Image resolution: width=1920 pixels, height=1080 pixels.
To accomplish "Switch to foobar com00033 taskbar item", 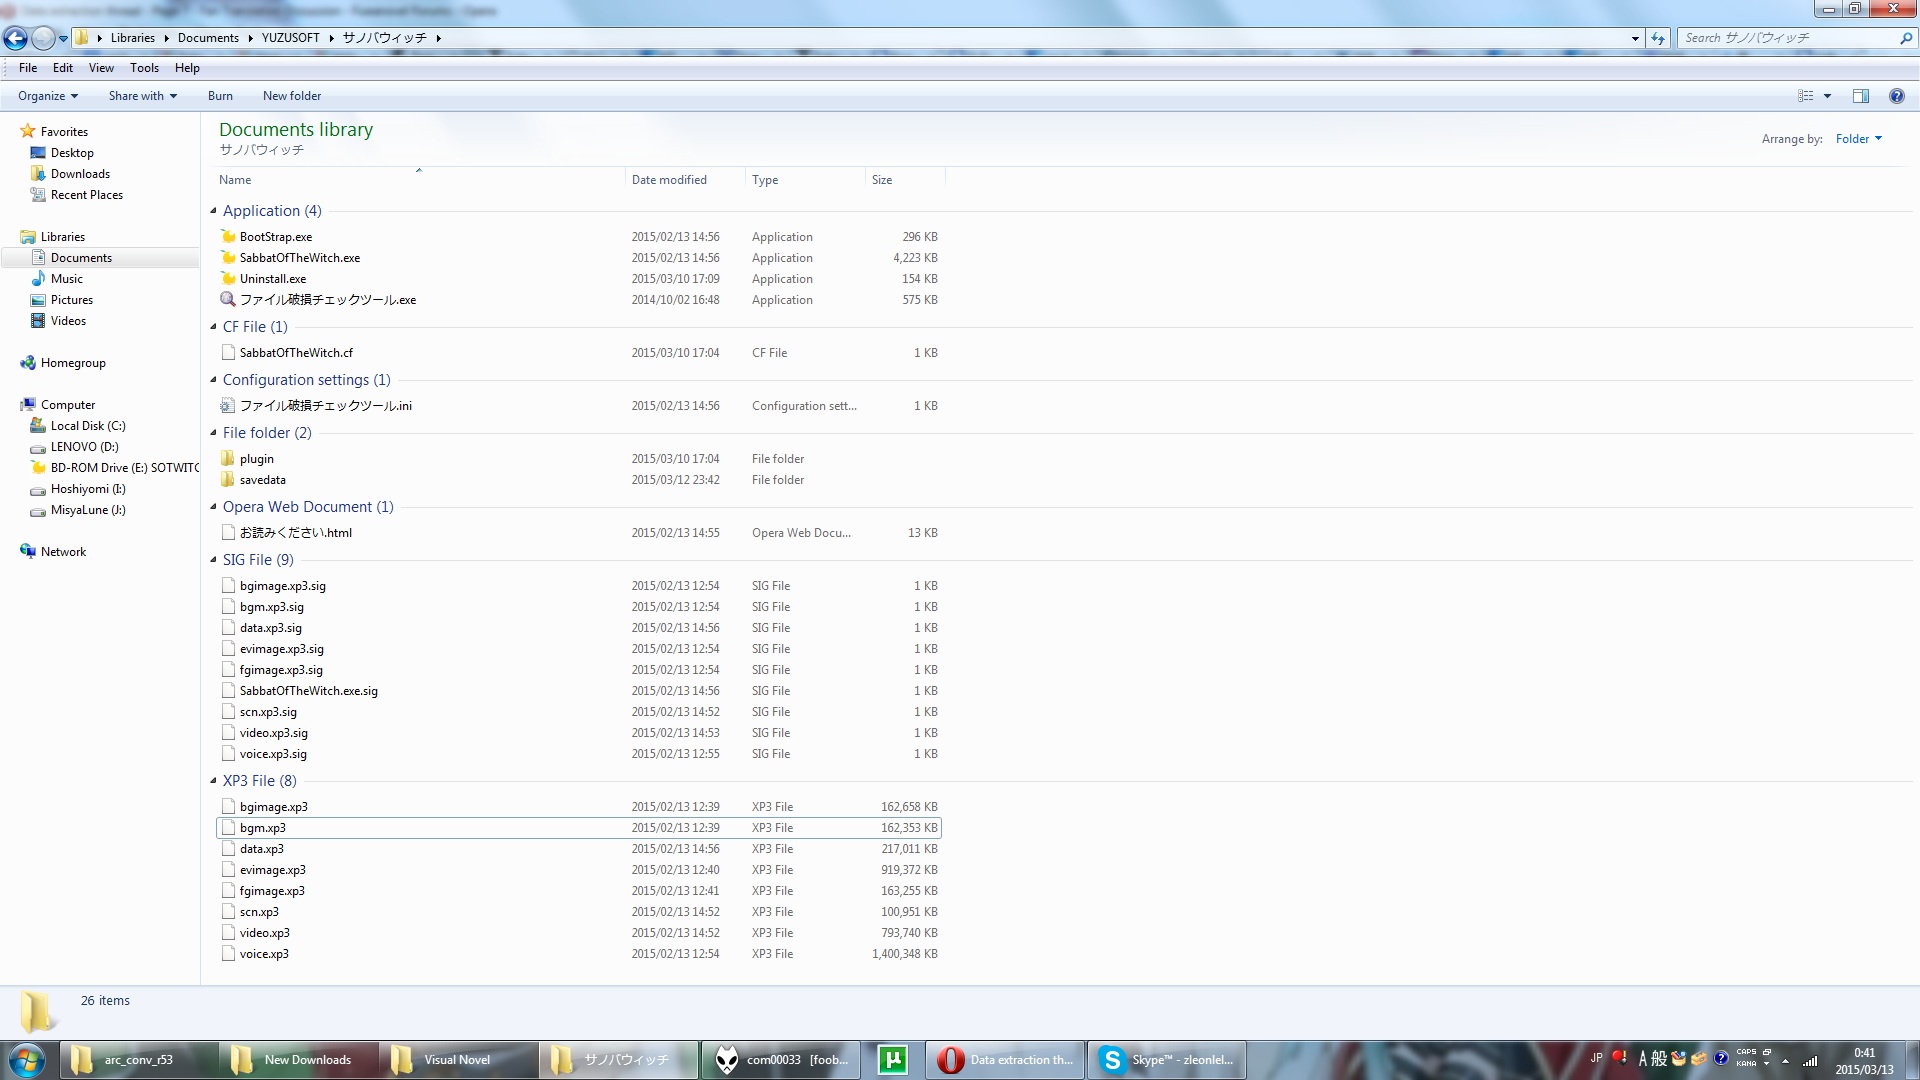I will pyautogui.click(x=779, y=1060).
